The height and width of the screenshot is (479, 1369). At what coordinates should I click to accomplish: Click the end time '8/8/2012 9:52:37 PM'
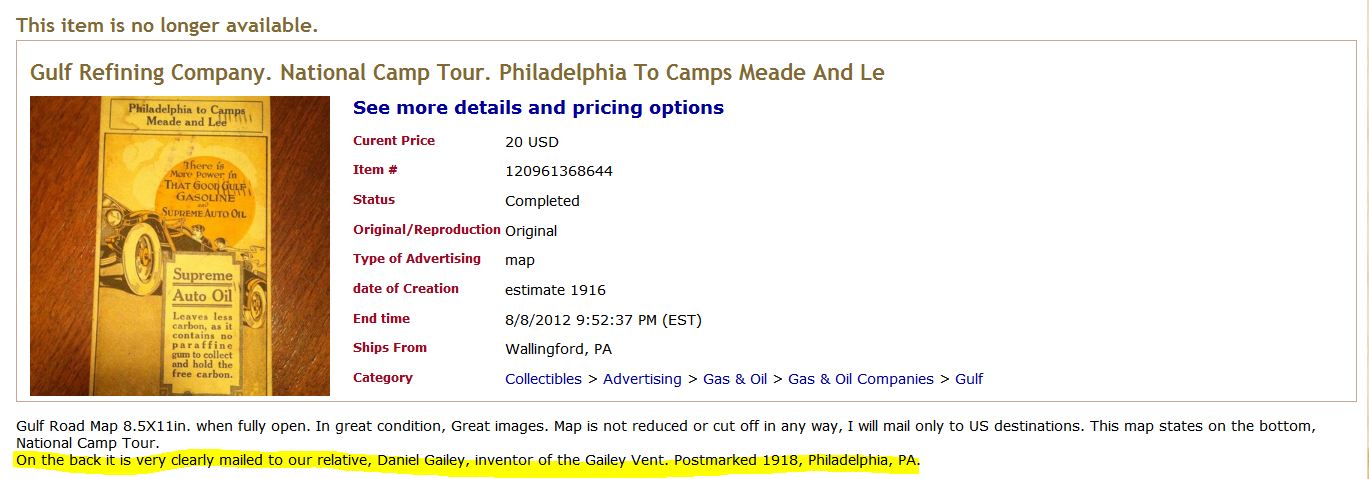coord(603,320)
